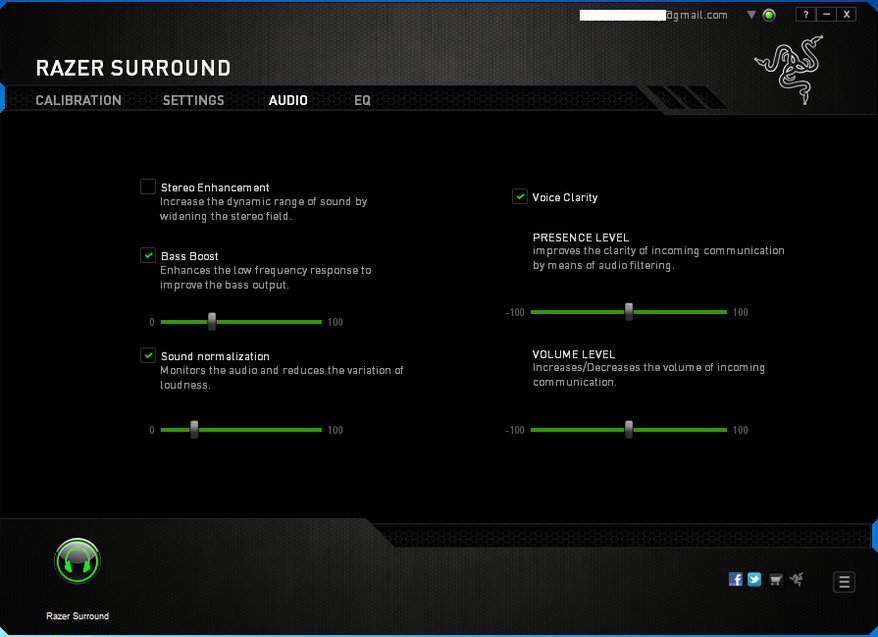The height and width of the screenshot is (637, 878).
Task: Open the Twitter icon link
Action: [x=754, y=579]
